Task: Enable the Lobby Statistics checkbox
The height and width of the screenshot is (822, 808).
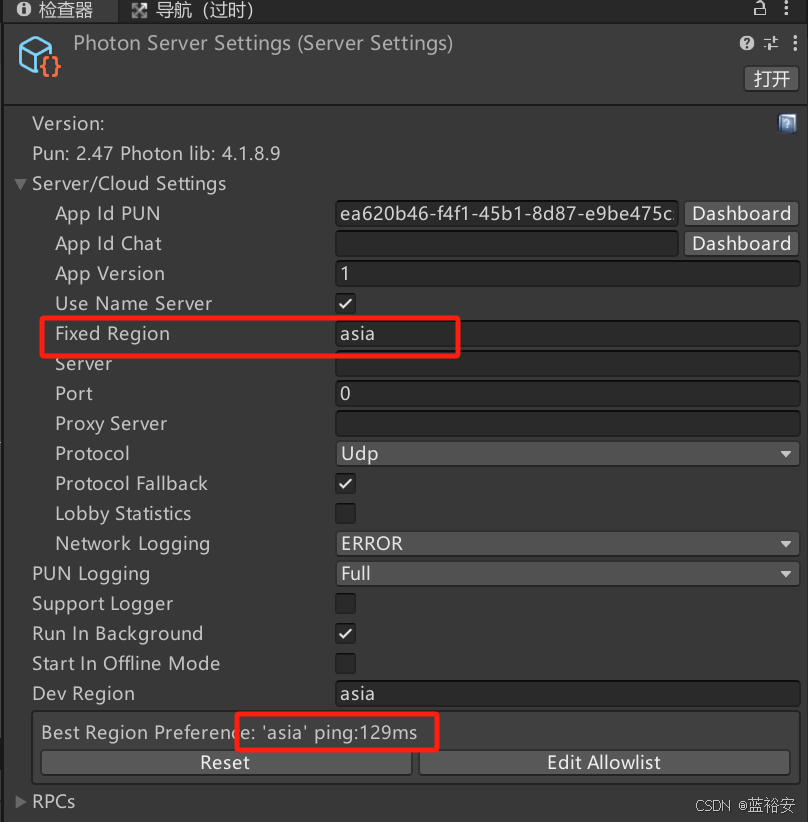Action: (346, 514)
